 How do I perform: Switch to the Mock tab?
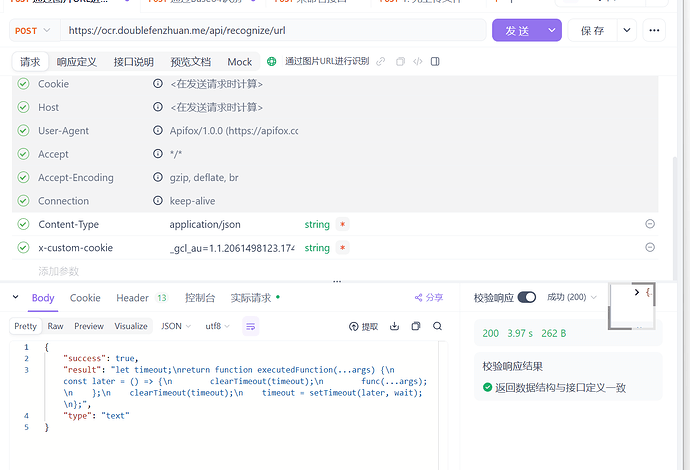tap(239, 62)
